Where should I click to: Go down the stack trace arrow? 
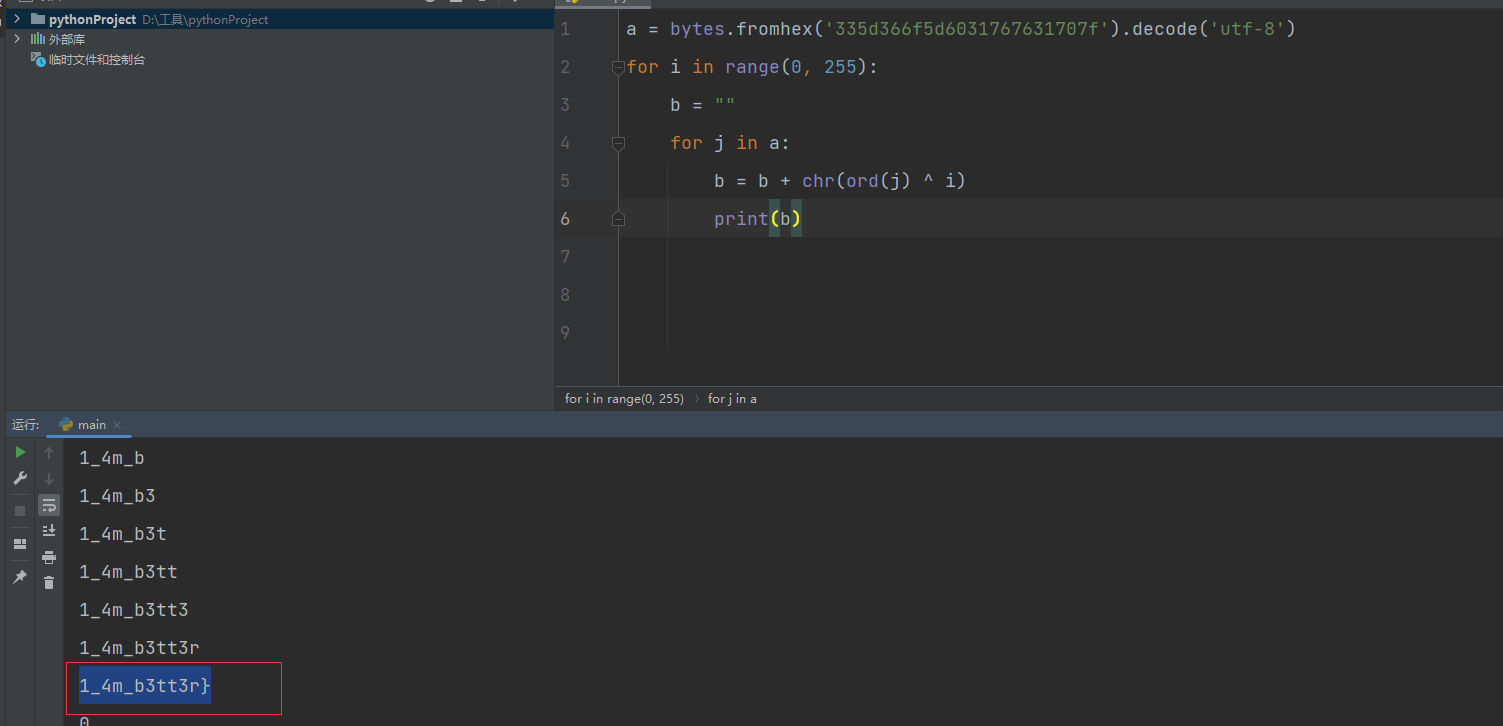tap(49, 479)
